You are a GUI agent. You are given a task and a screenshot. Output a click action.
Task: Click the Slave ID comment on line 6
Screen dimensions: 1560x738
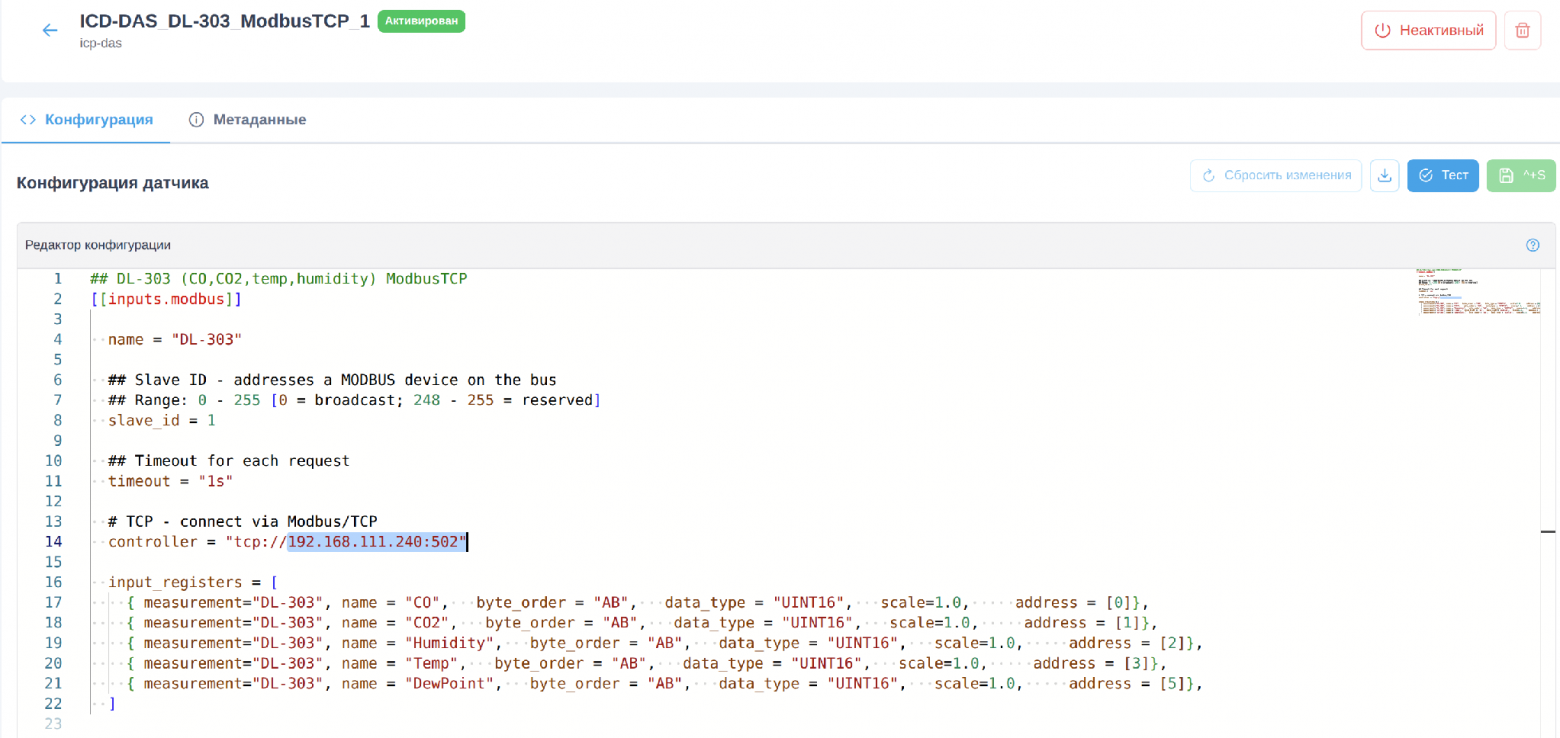(x=332, y=380)
